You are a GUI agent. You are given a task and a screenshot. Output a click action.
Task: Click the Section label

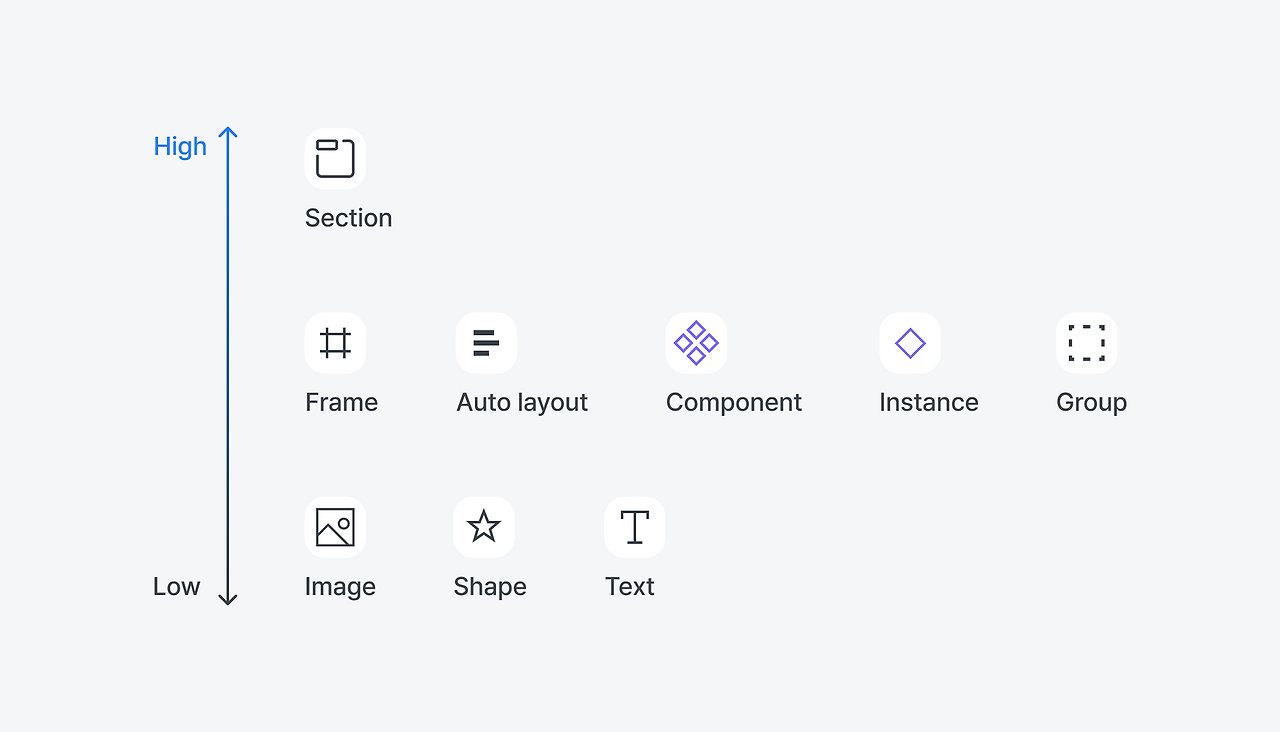pos(348,218)
